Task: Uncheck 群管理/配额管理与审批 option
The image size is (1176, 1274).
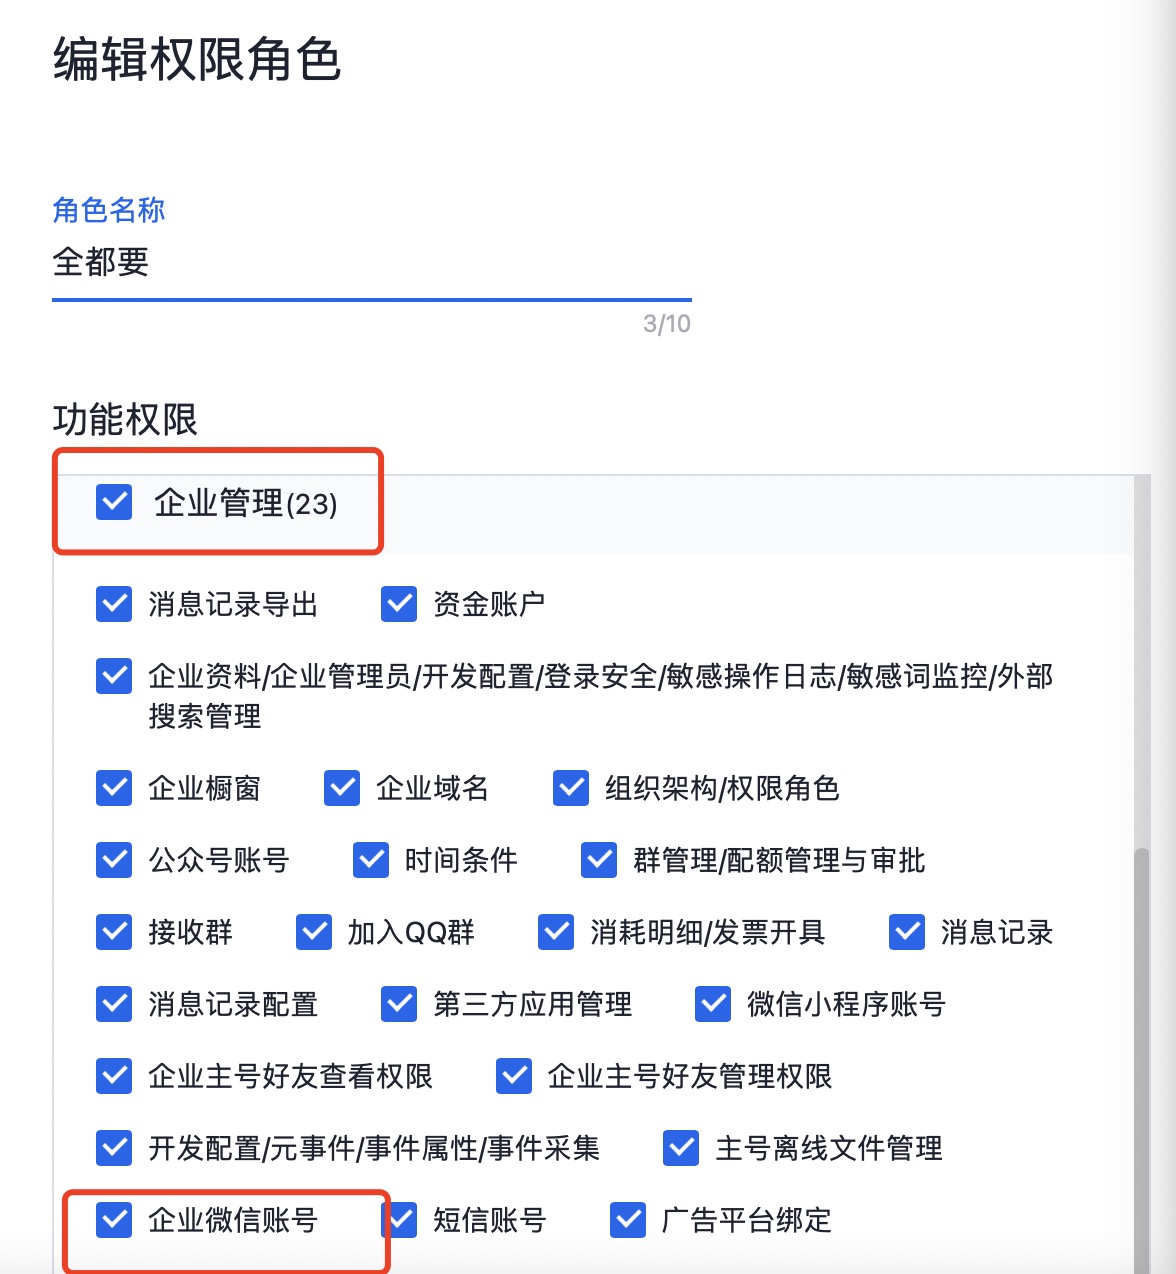Action: tap(599, 860)
